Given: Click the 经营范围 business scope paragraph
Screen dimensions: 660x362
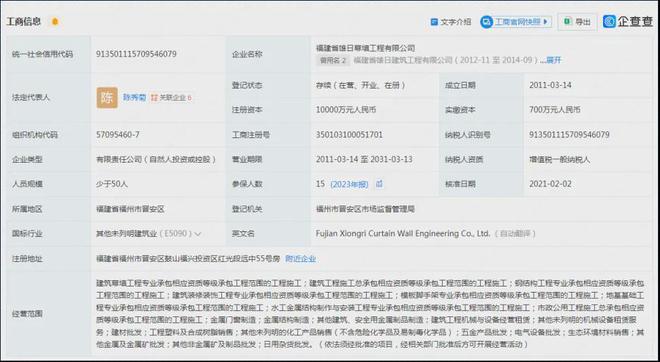Looking at the screenshot, I should pos(370,314).
